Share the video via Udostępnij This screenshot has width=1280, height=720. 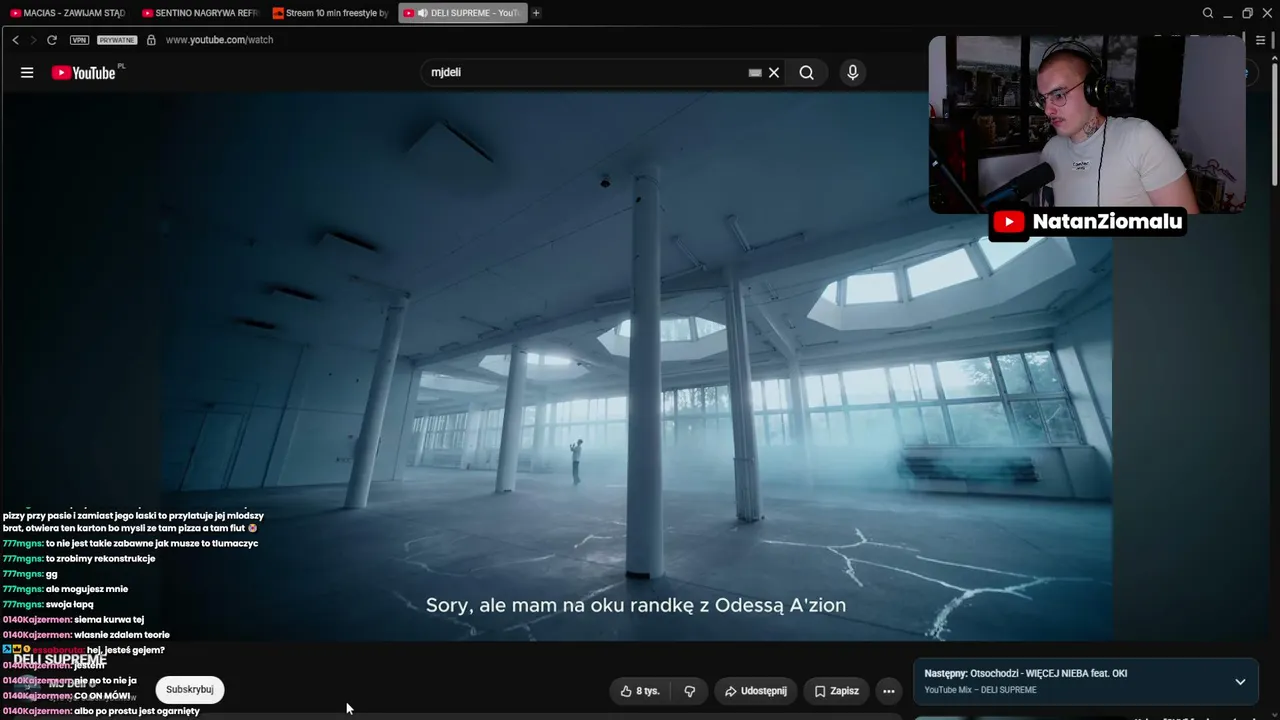tap(755, 691)
